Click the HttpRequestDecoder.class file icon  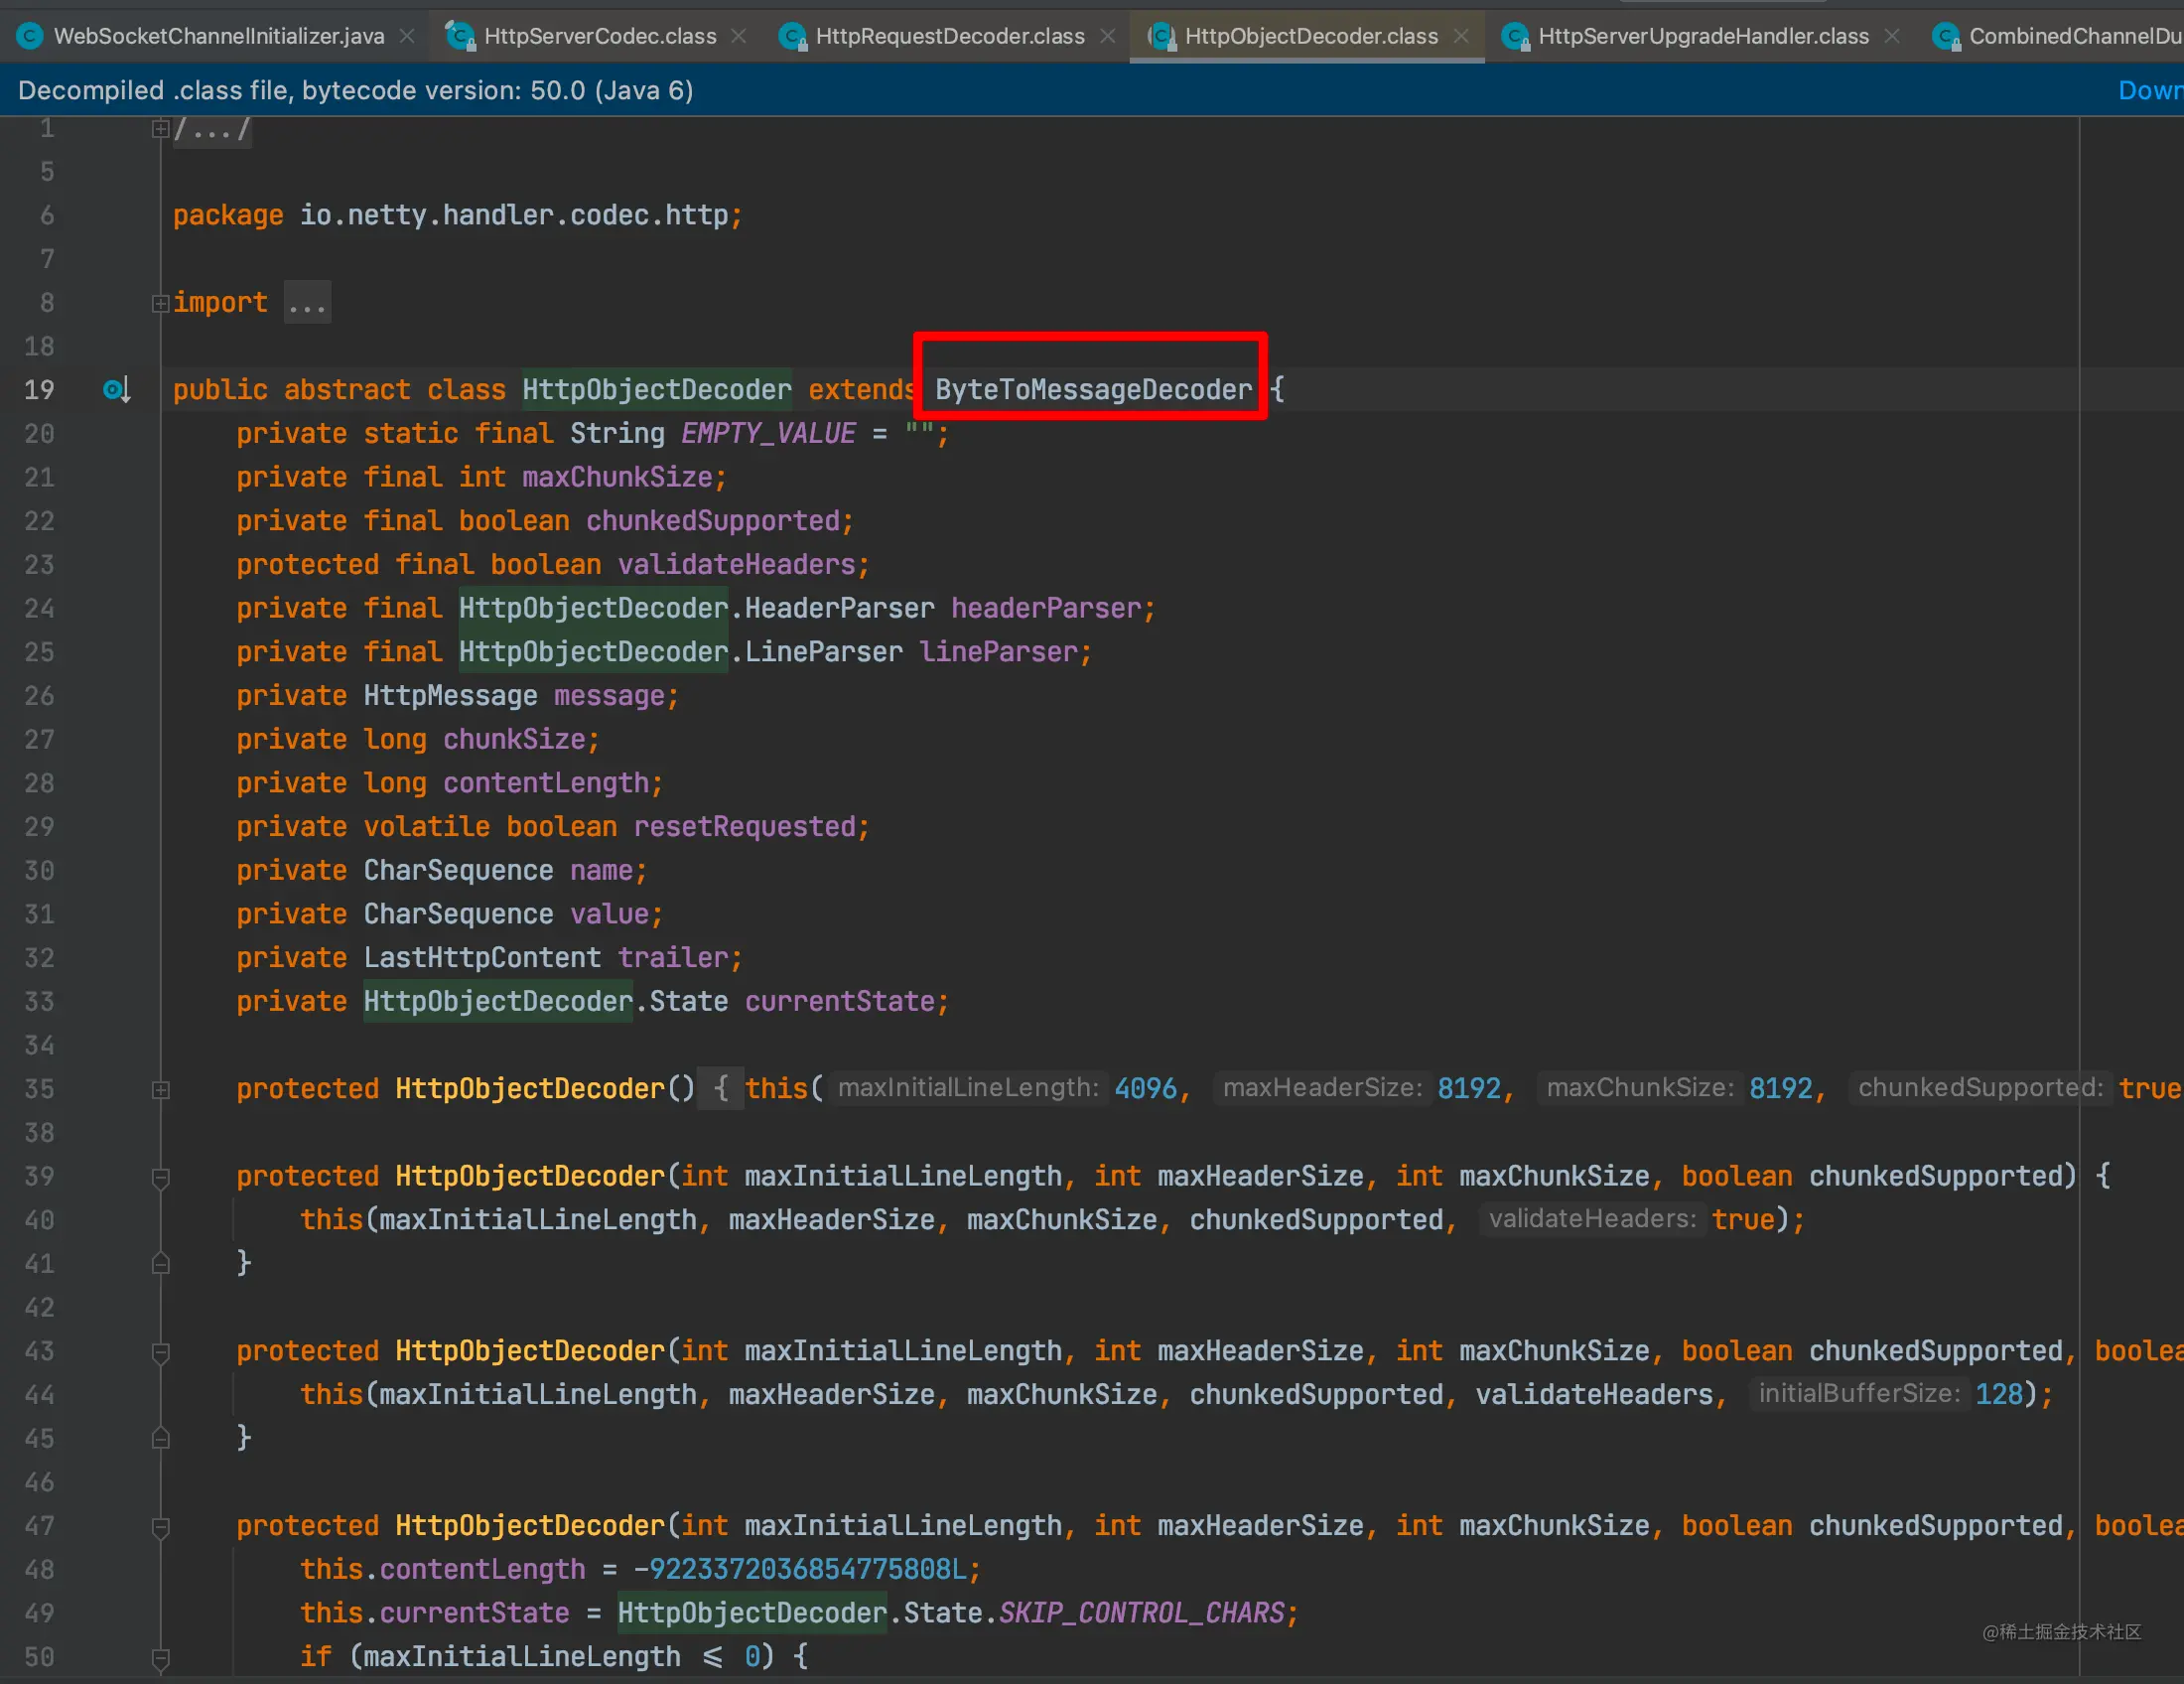[792, 37]
